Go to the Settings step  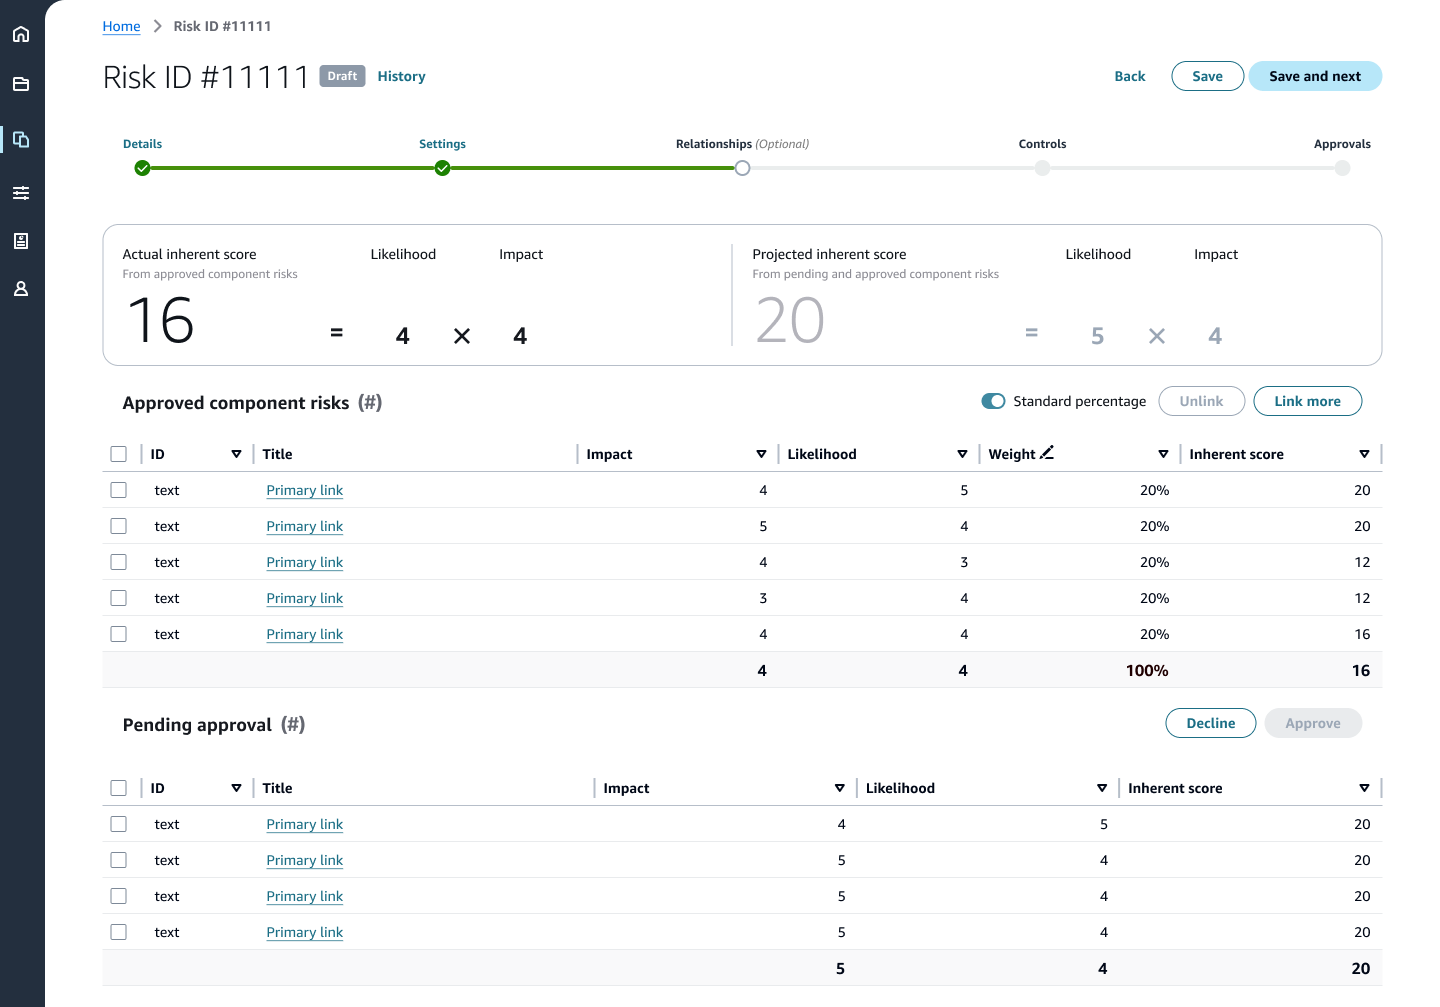[442, 144]
